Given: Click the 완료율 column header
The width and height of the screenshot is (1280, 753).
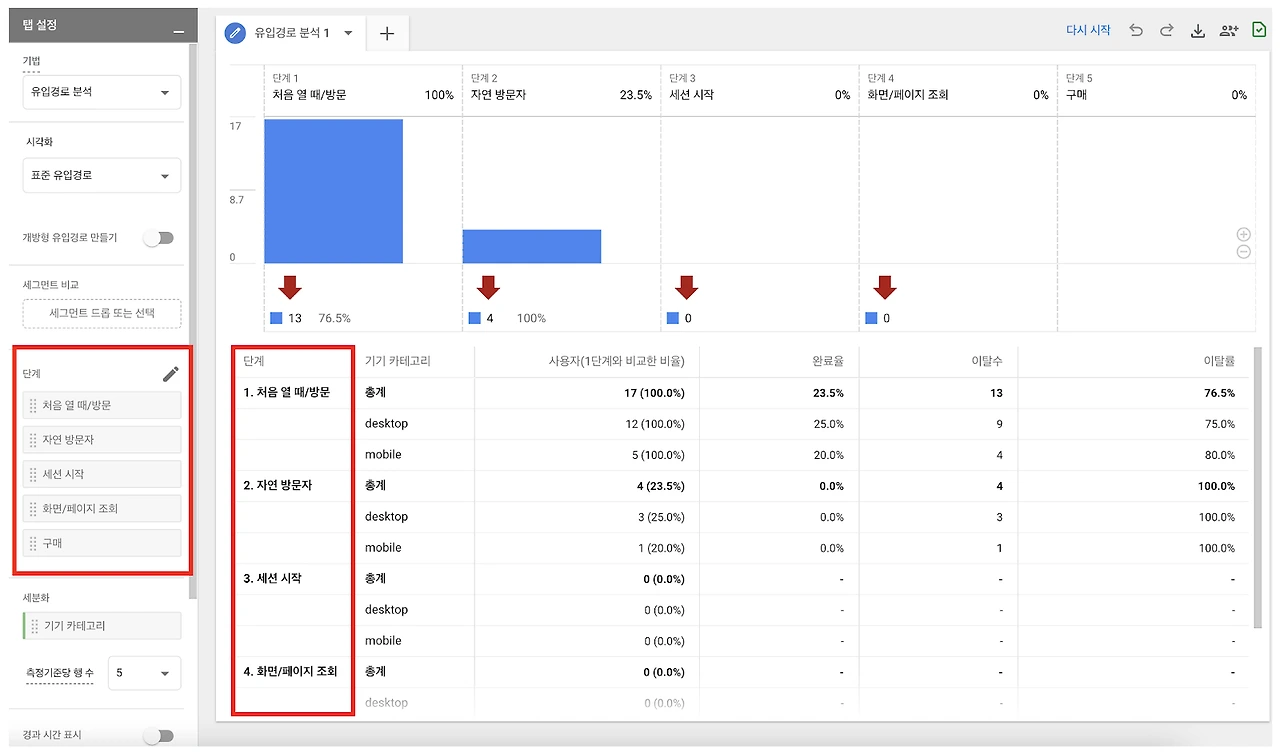Looking at the screenshot, I should (827, 362).
